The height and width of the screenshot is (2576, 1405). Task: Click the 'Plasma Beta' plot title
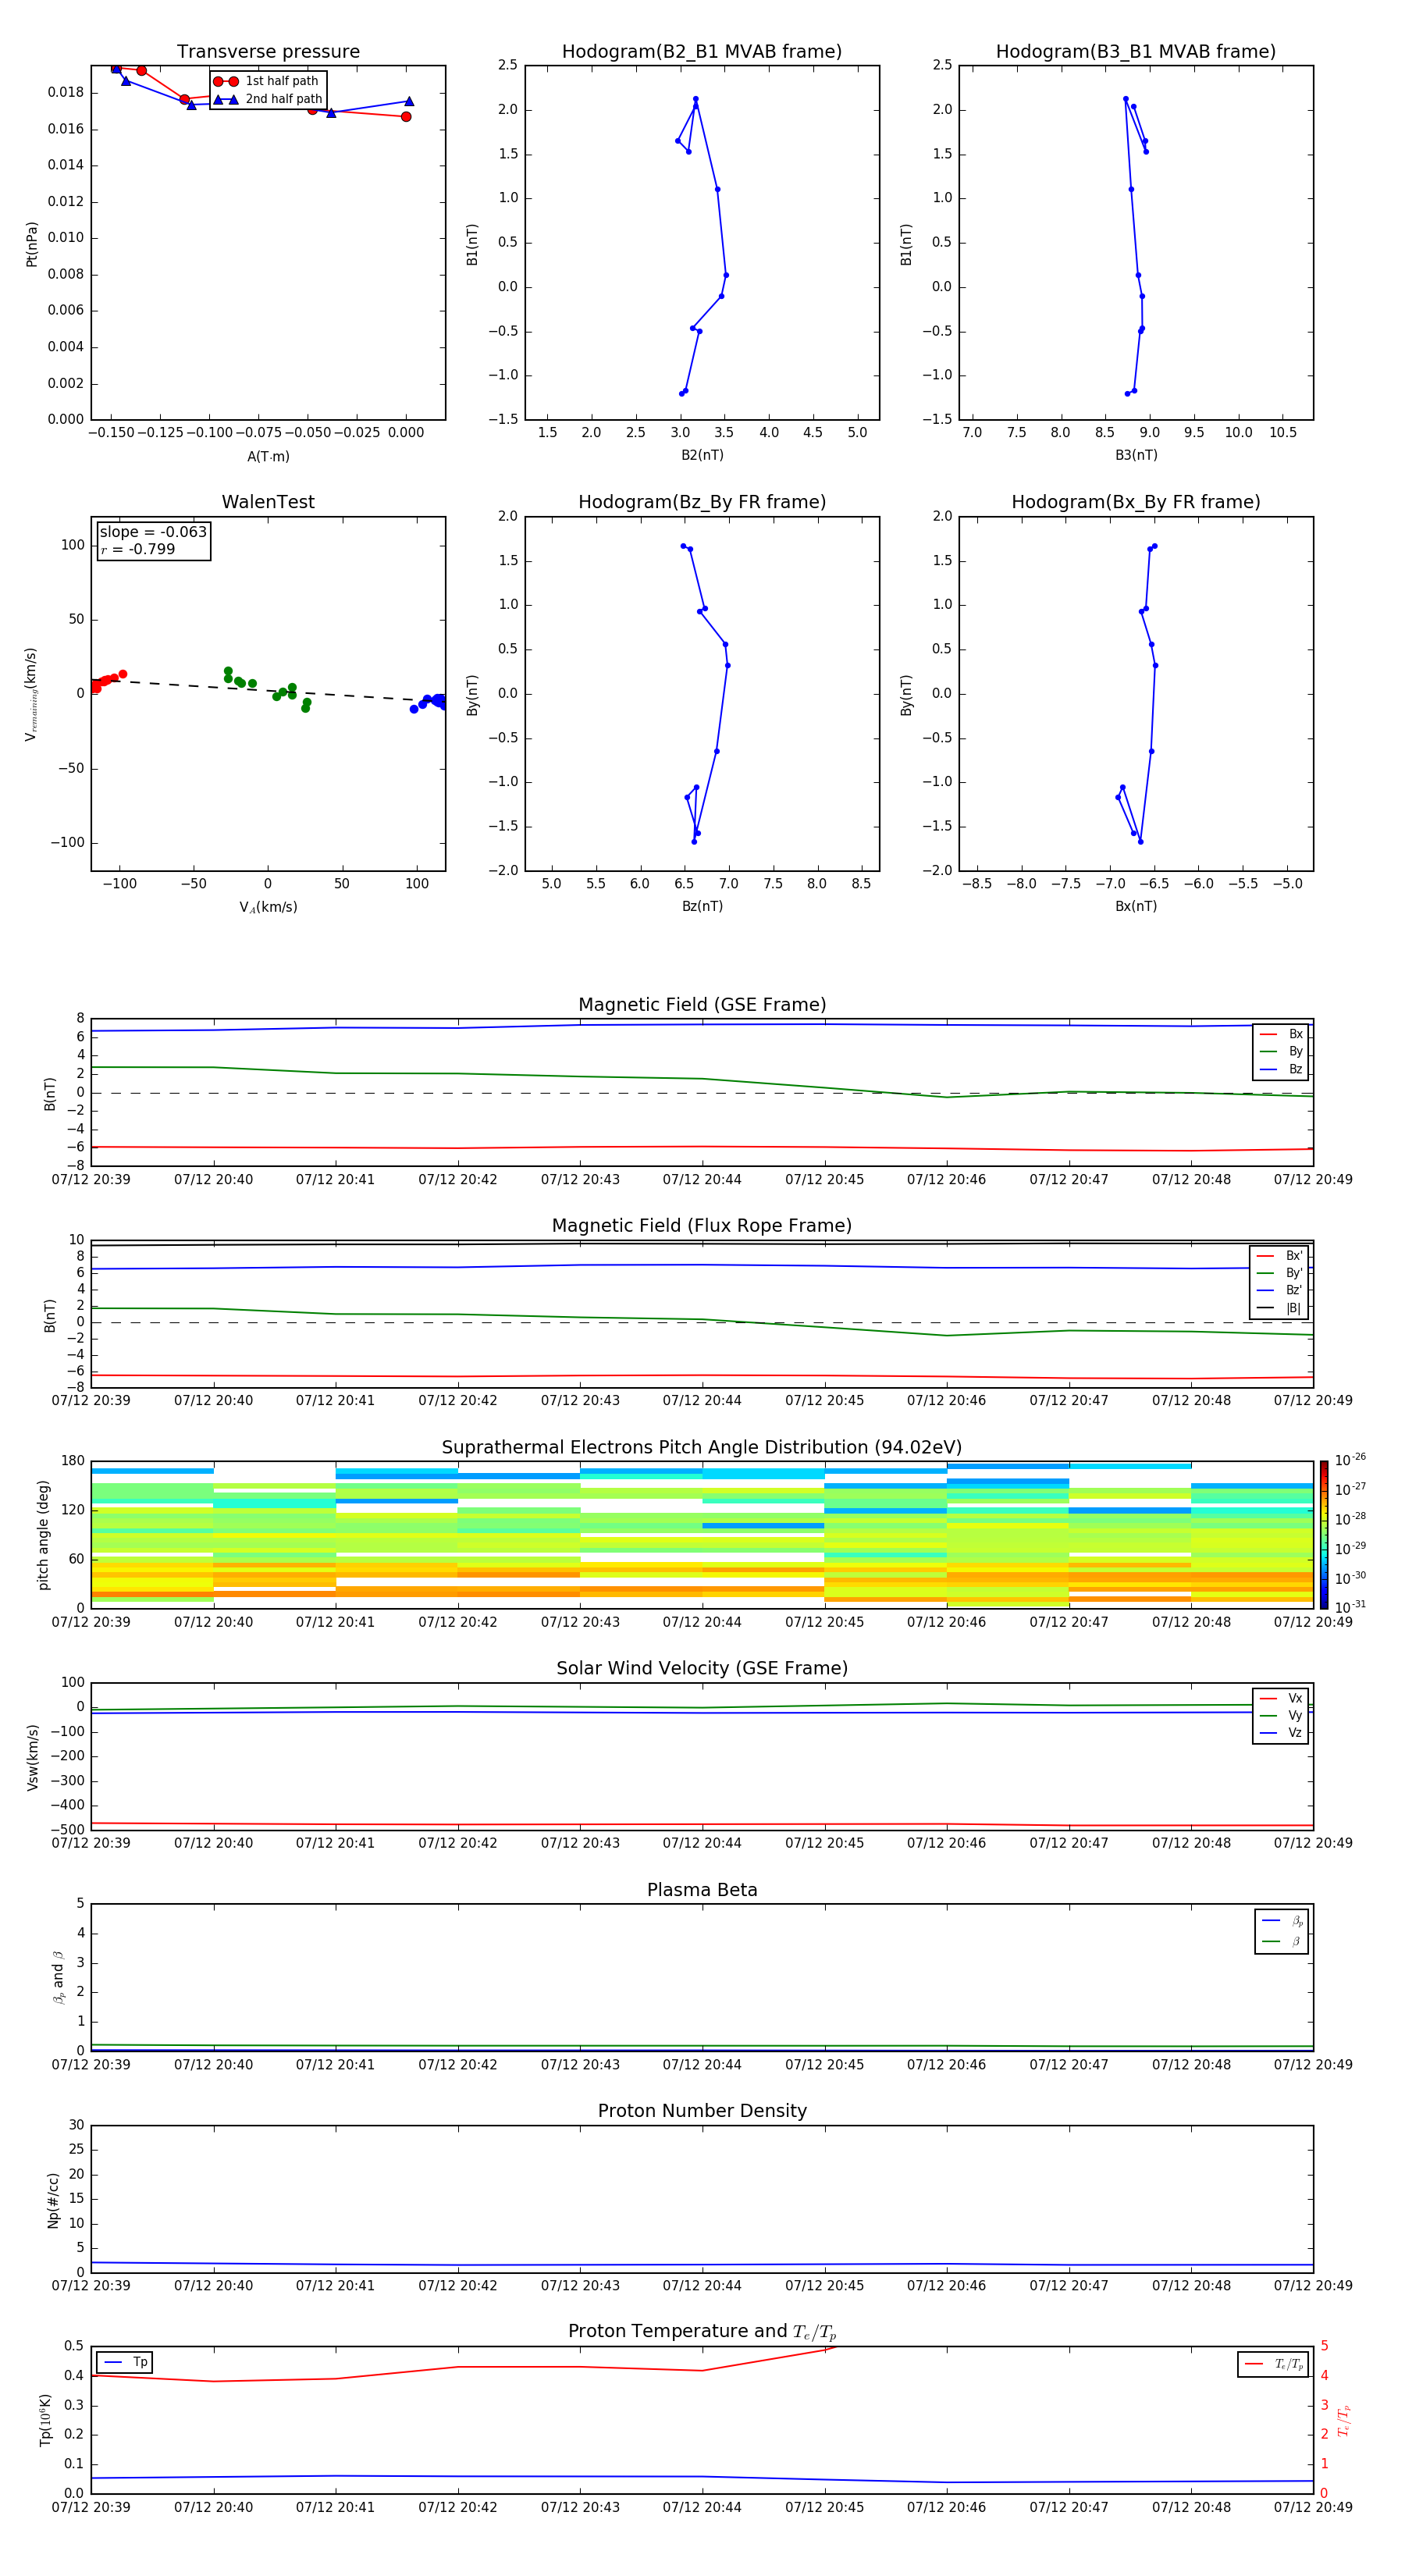tap(702, 1891)
